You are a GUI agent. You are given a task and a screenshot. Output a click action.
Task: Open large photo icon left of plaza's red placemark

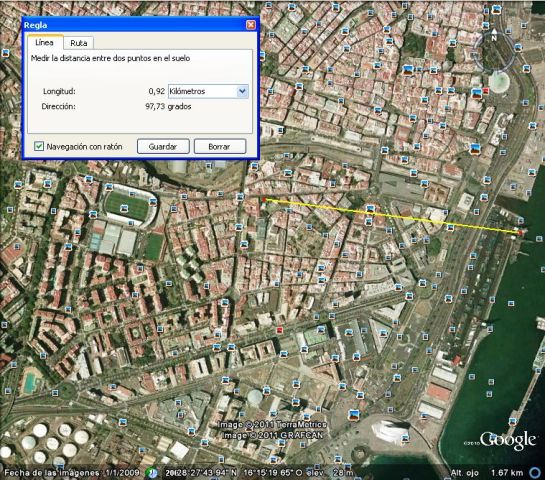[476, 93]
